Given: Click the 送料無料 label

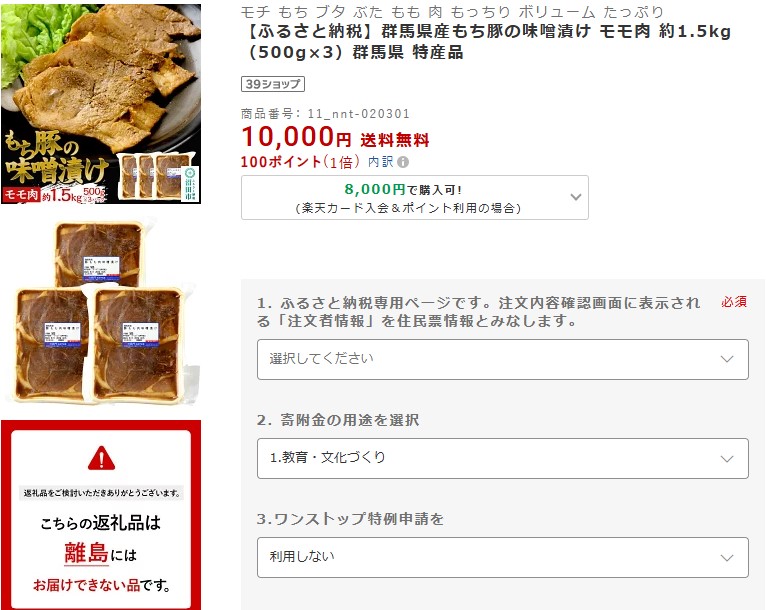Looking at the screenshot, I should coord(395,140).
